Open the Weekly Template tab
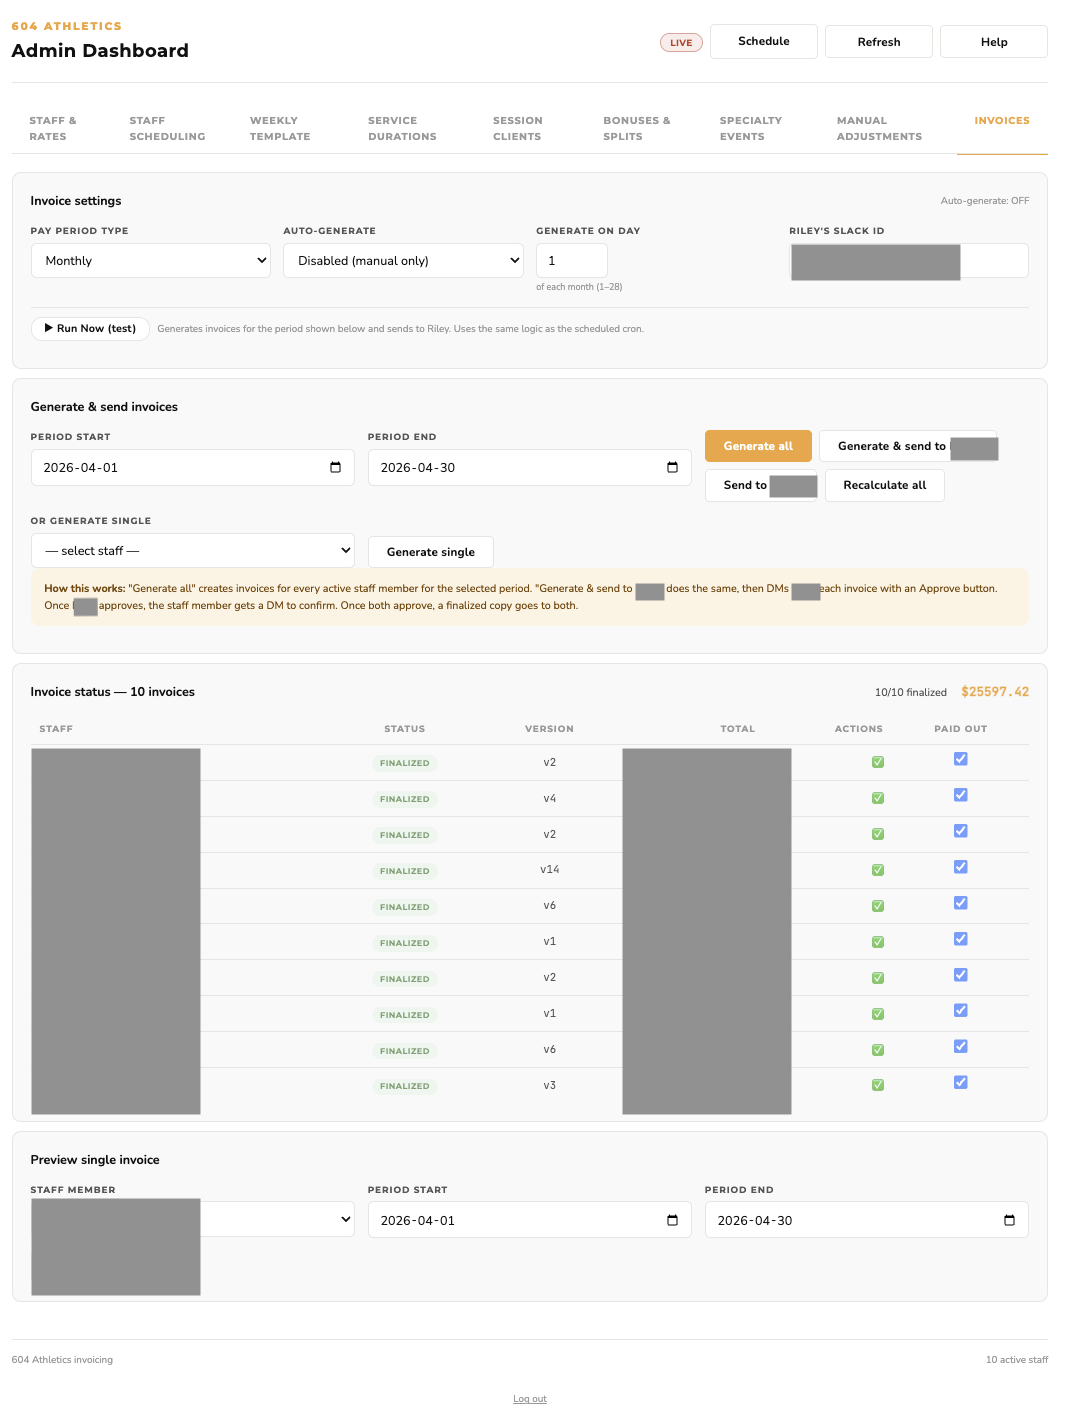This screenshot has width=1065, height=1423. 280,128
